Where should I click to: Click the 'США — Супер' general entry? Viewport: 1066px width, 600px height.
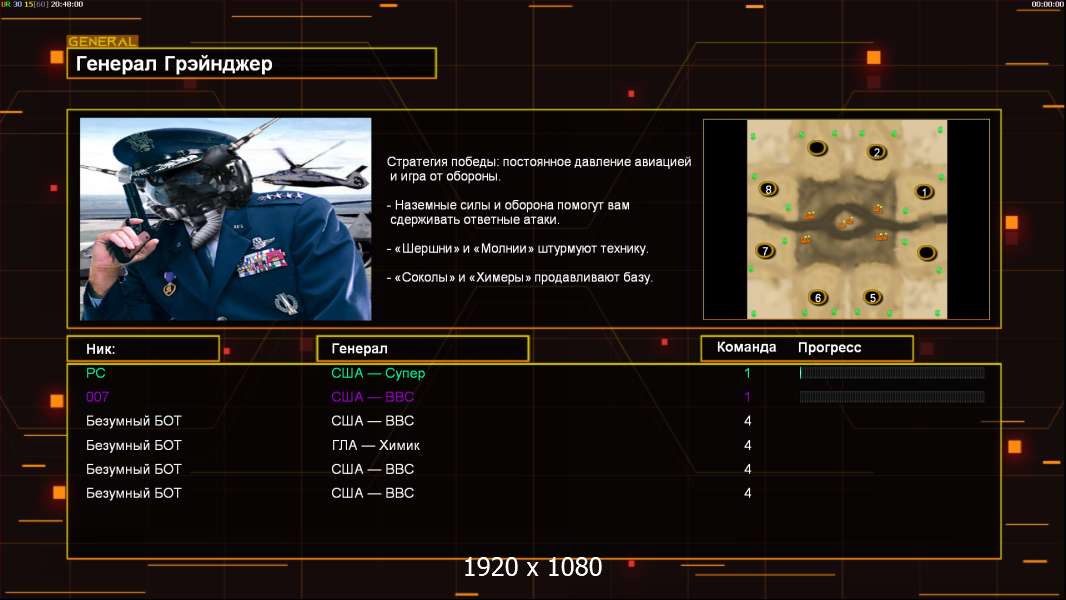point(378,373)
